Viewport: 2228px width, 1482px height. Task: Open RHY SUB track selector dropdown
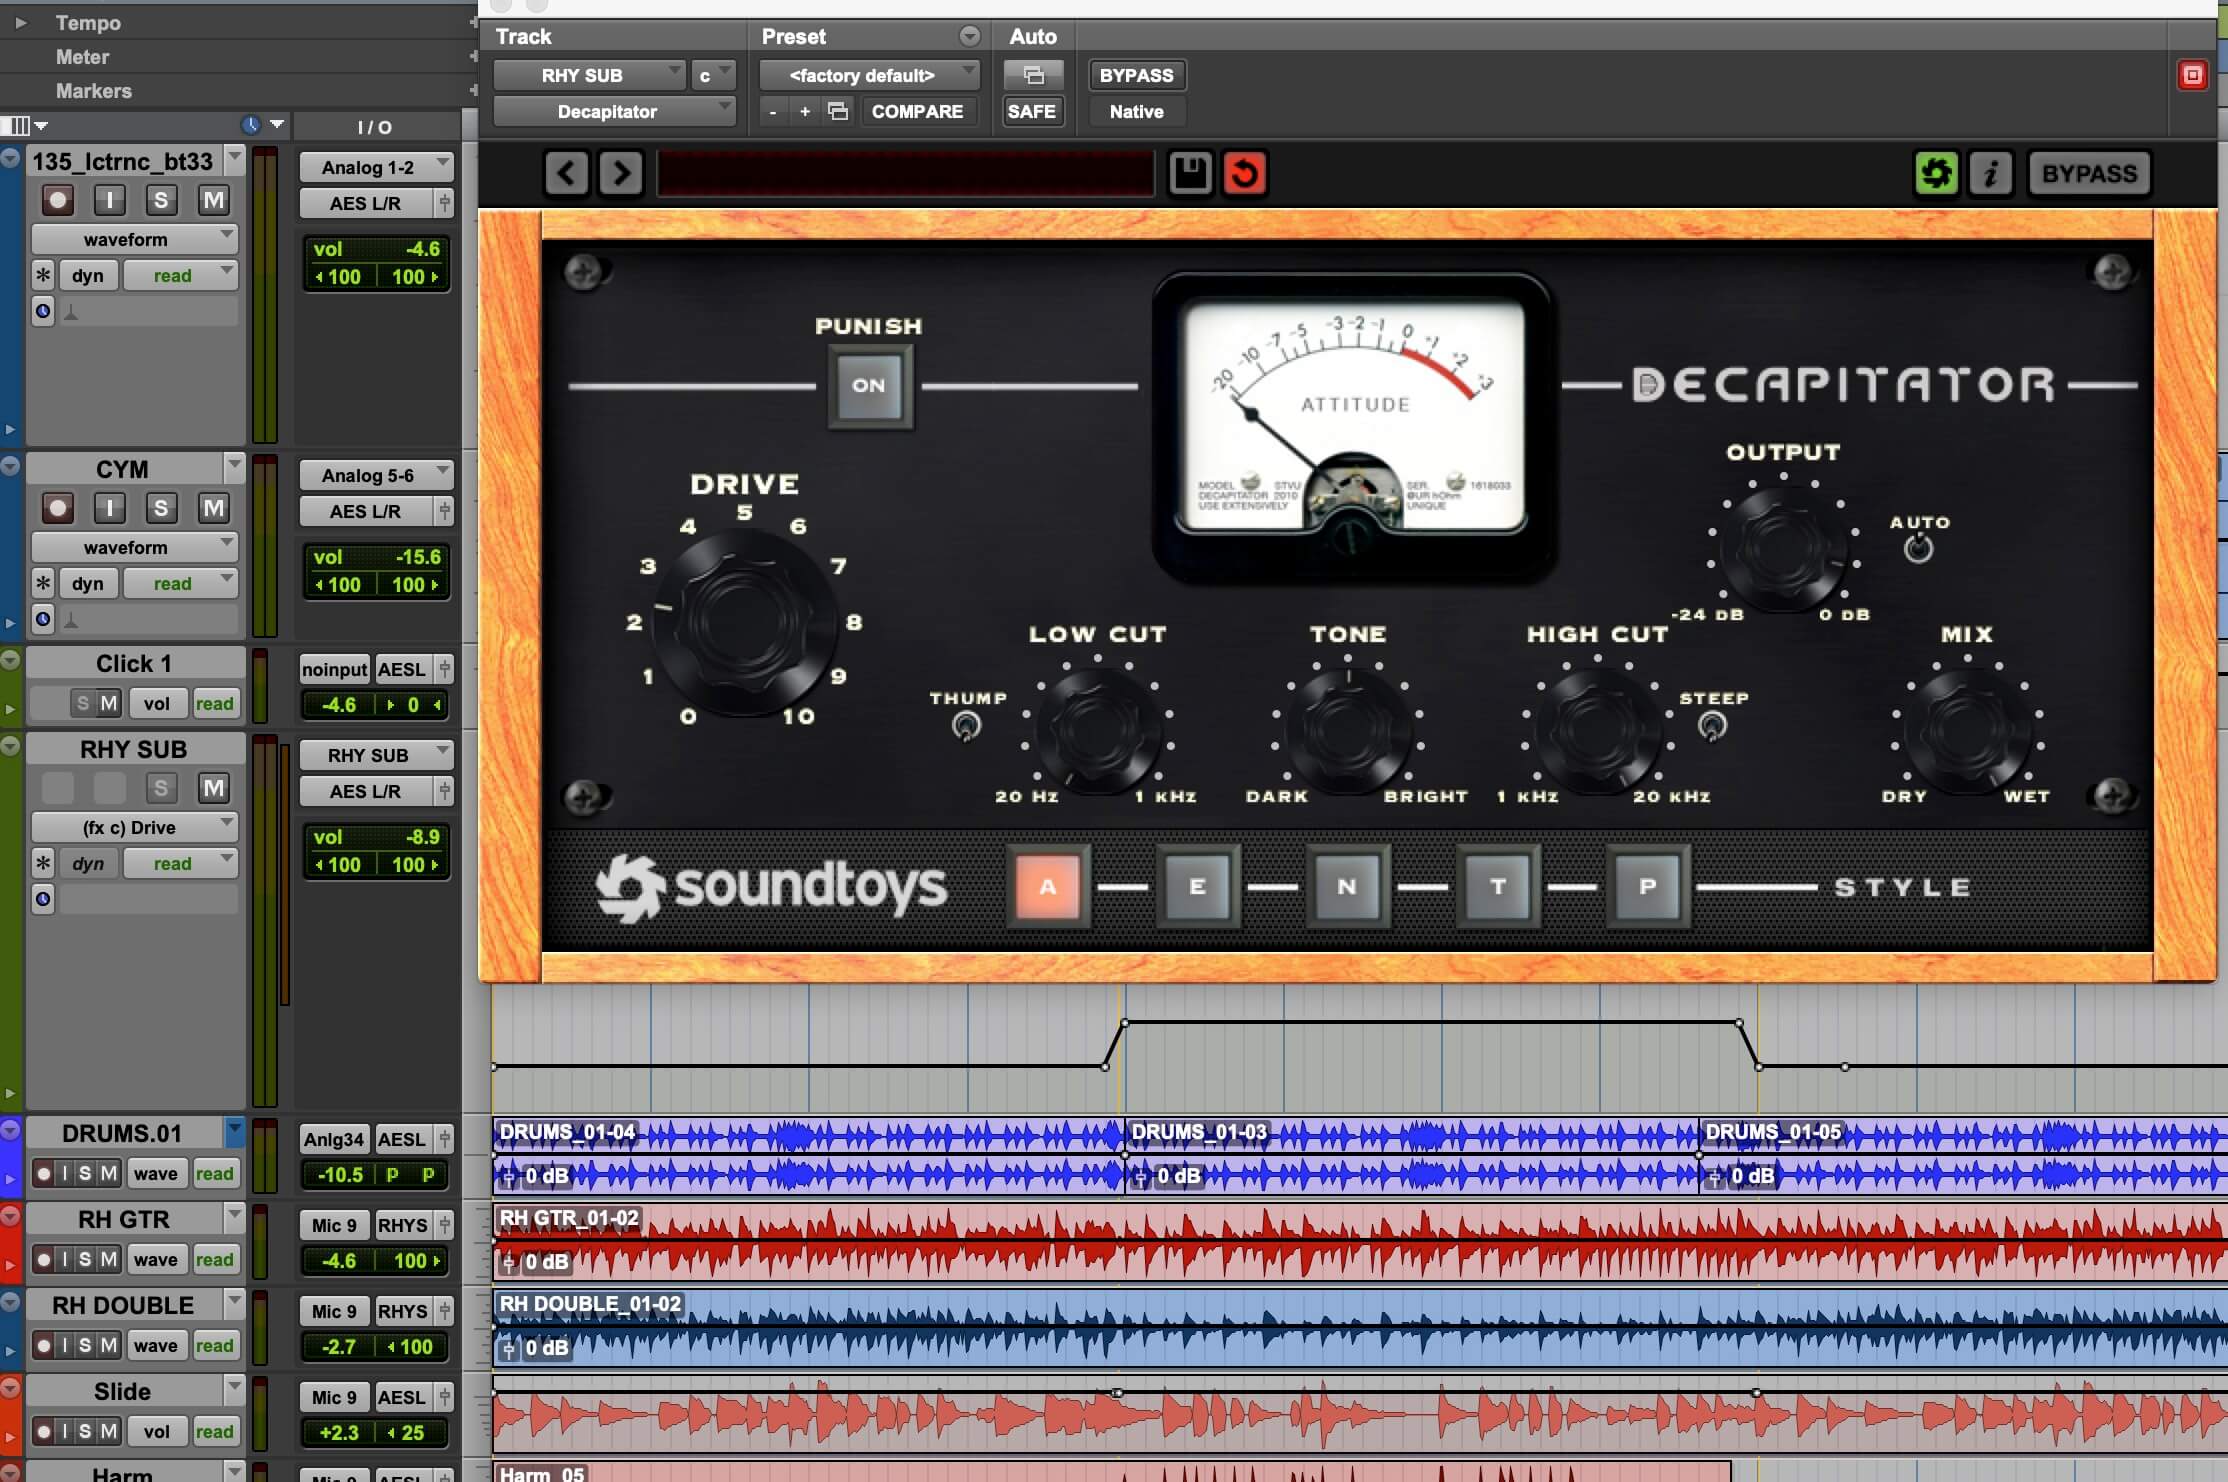(x=589, y=75)
